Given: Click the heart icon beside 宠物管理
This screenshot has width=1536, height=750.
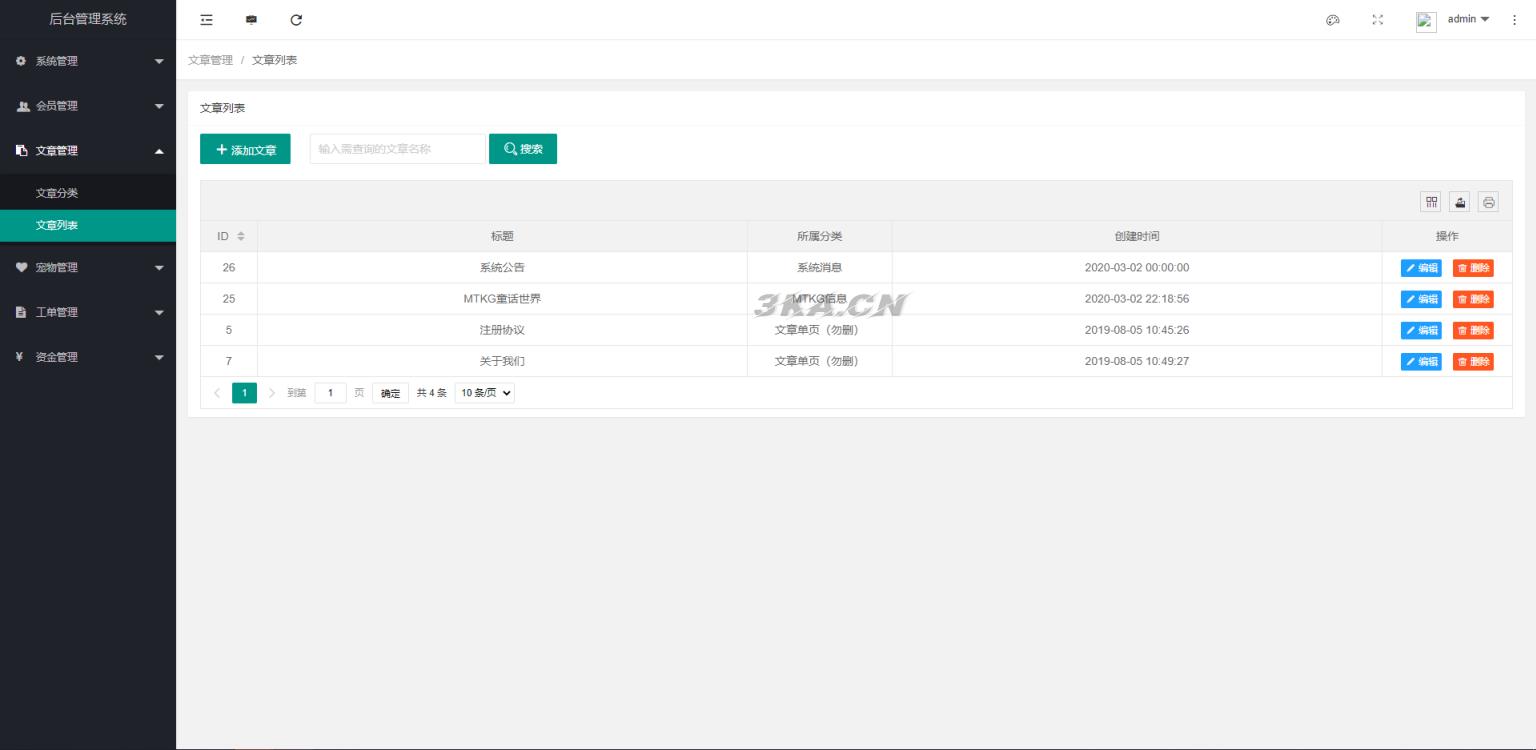Looking at the screenshot, I should click(21, 267).
